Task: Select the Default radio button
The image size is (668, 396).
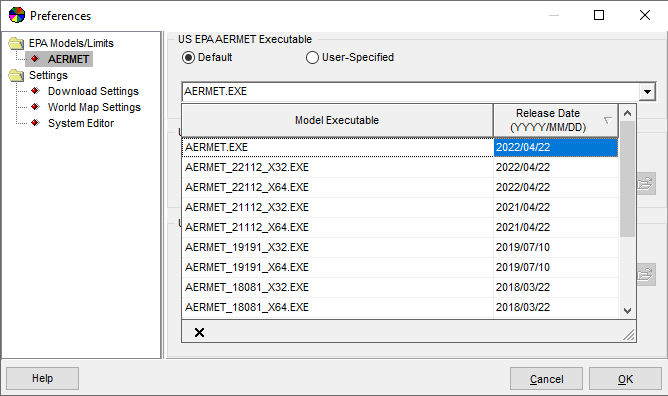Action: click(188, 57)
